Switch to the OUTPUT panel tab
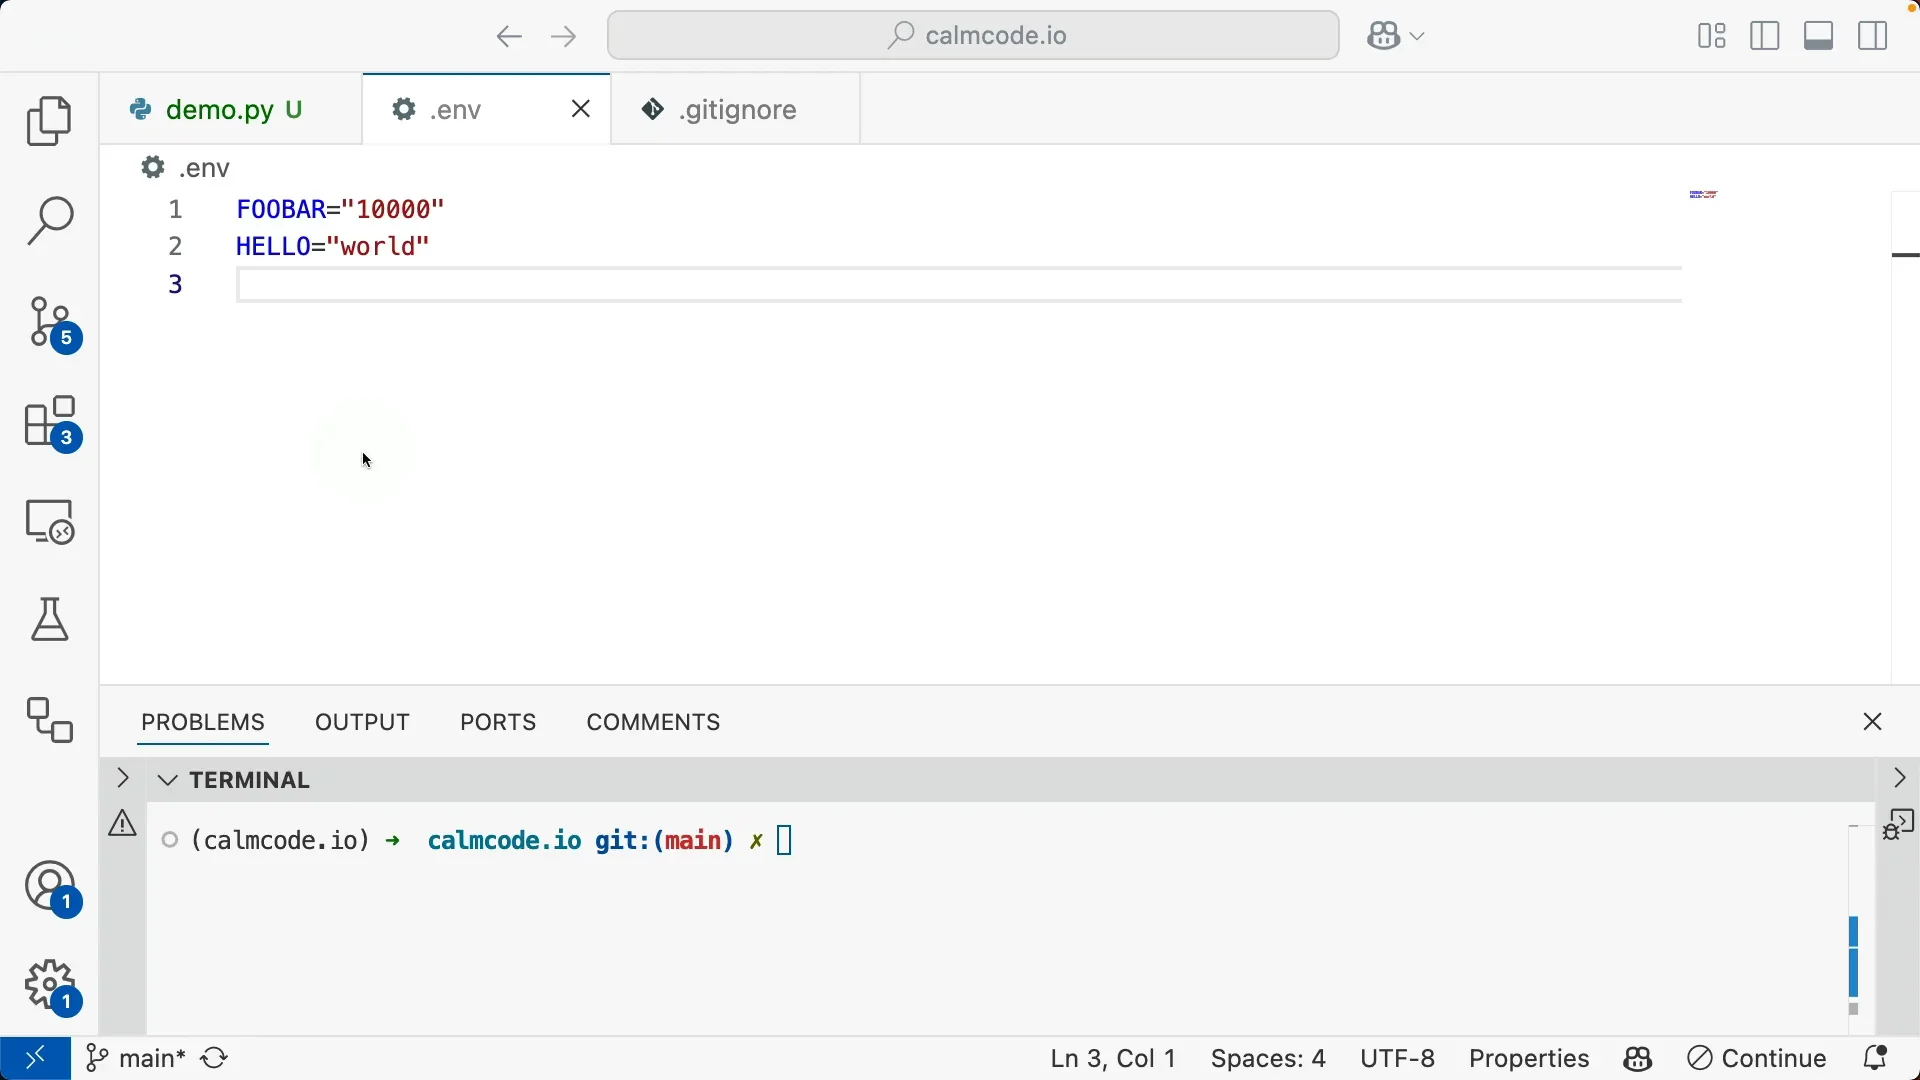Viewport: 1920px width, 1080px height. 362,723
